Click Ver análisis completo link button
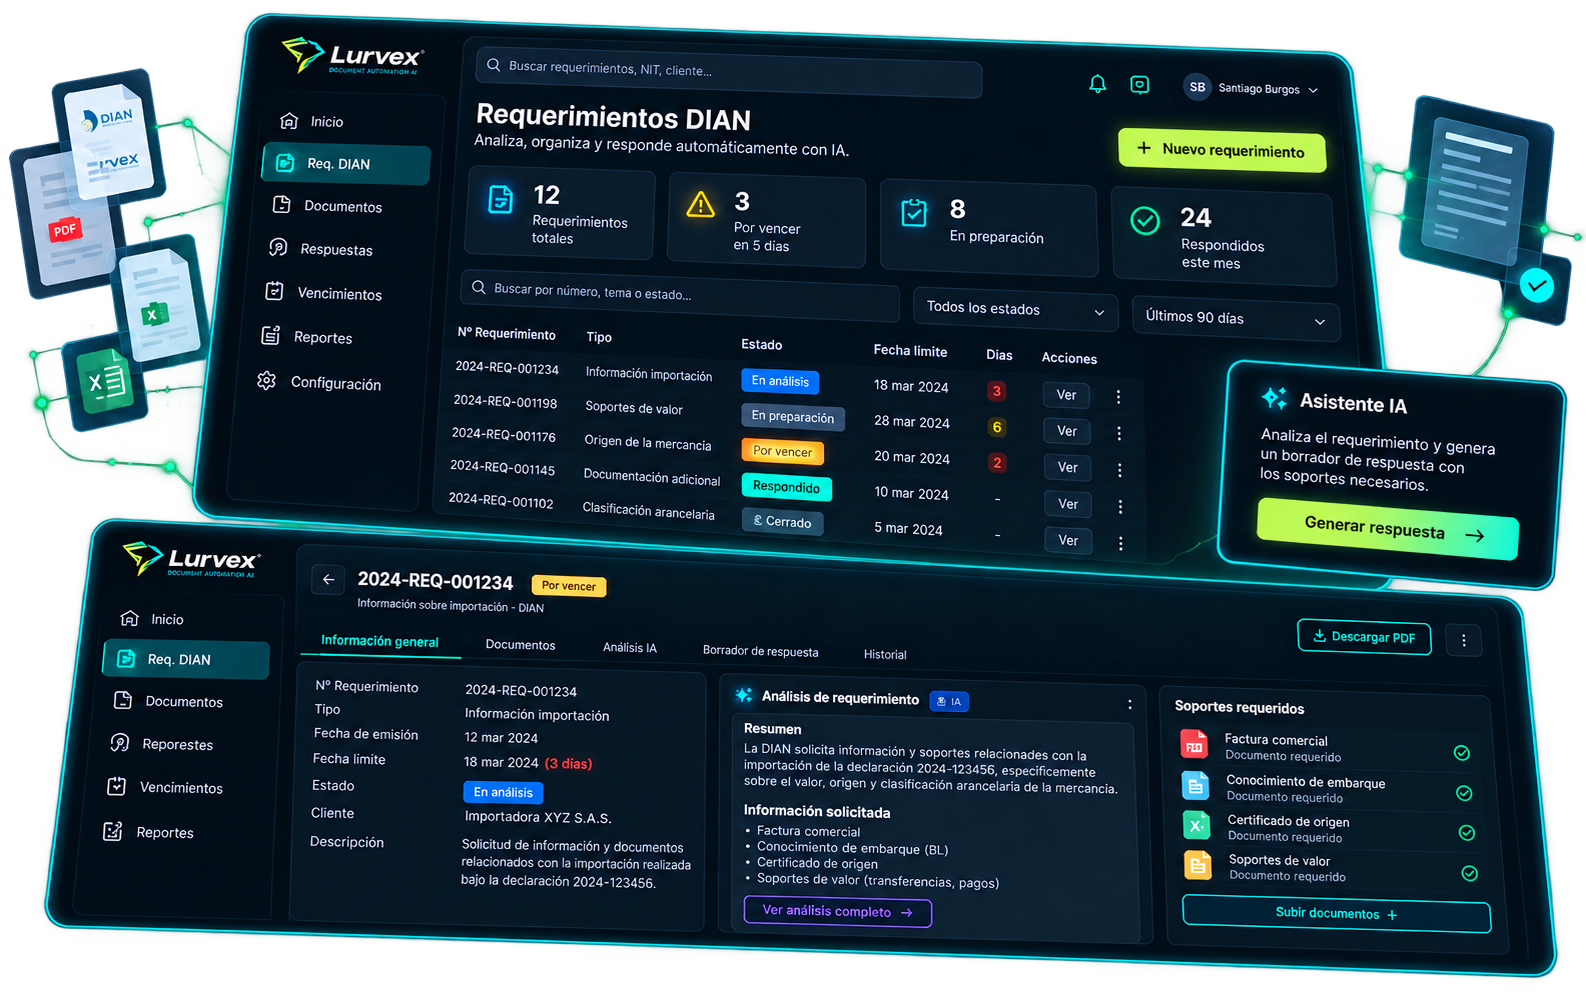The height and width of the screenshot is (992, 1586). (x=838, y=912)
